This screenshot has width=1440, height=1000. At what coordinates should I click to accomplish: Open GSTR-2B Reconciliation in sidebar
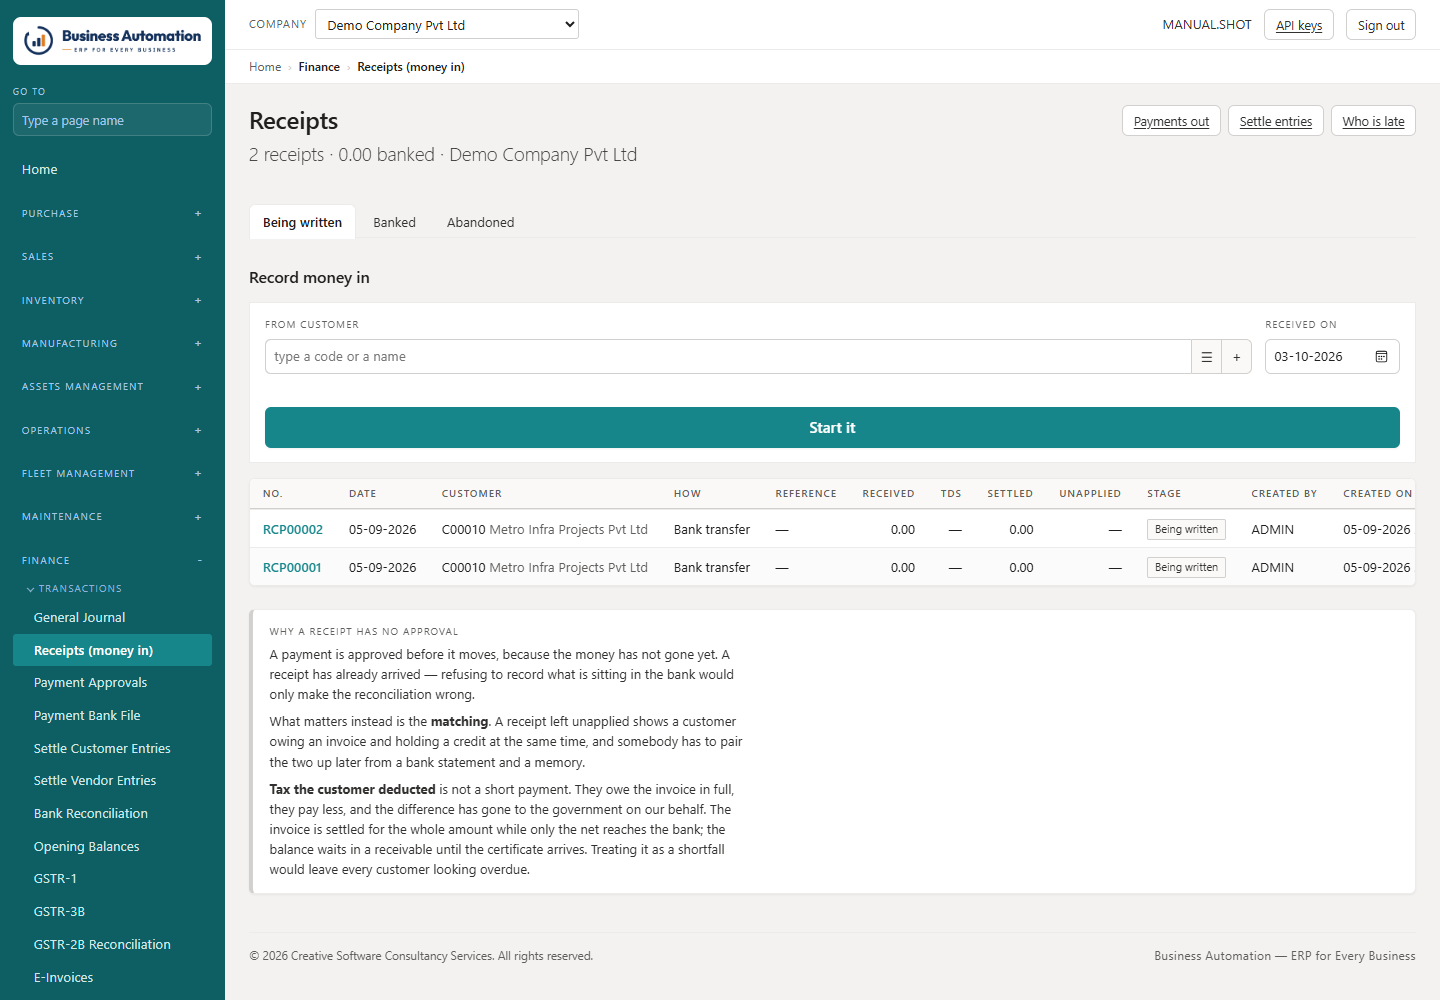point(112,945)
